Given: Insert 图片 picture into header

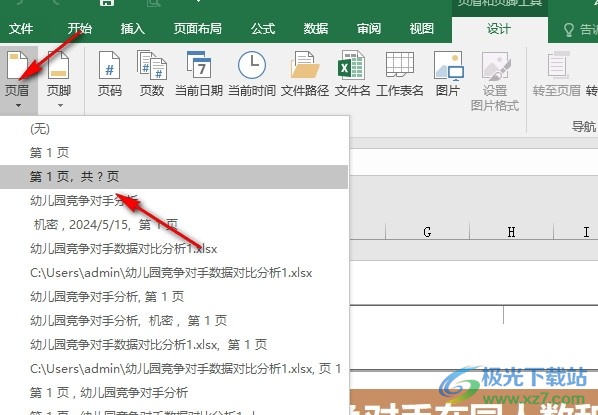Looking at the screenshot, I should (x=448, y=74).
